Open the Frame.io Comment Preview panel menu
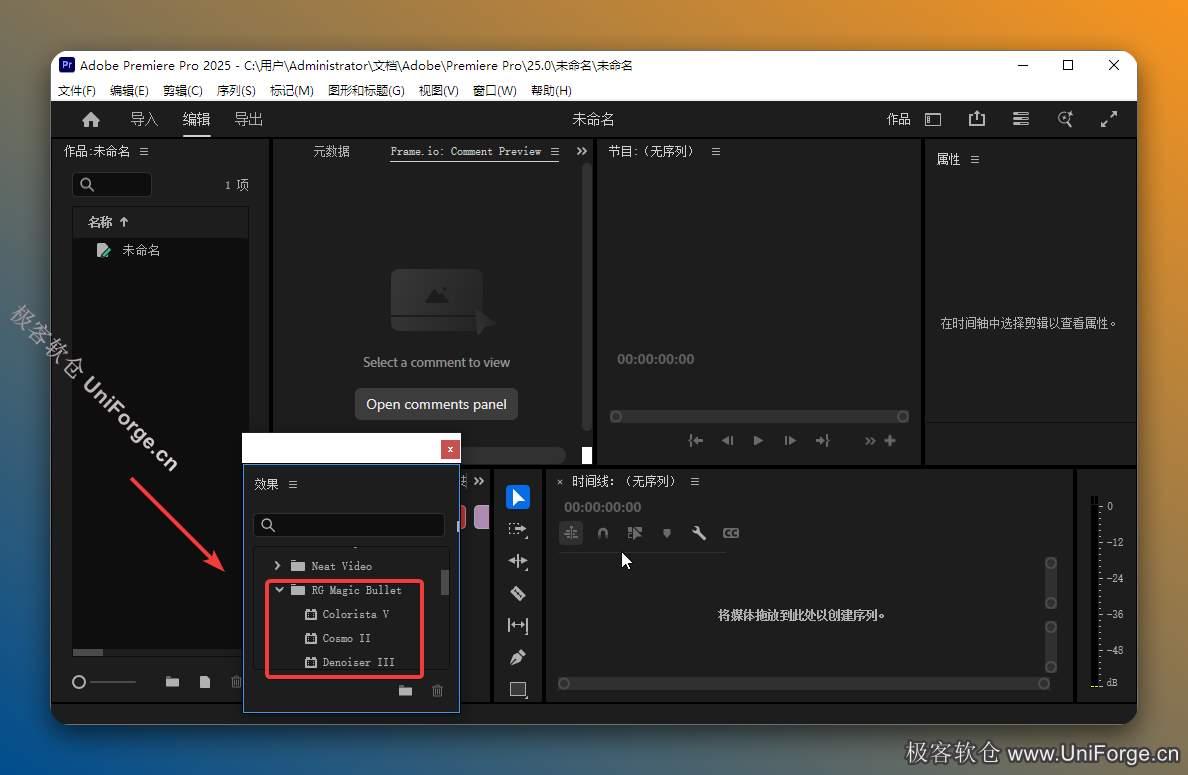Image resolution: width=1188 pixels, height=775 pixels. point(555,152)
